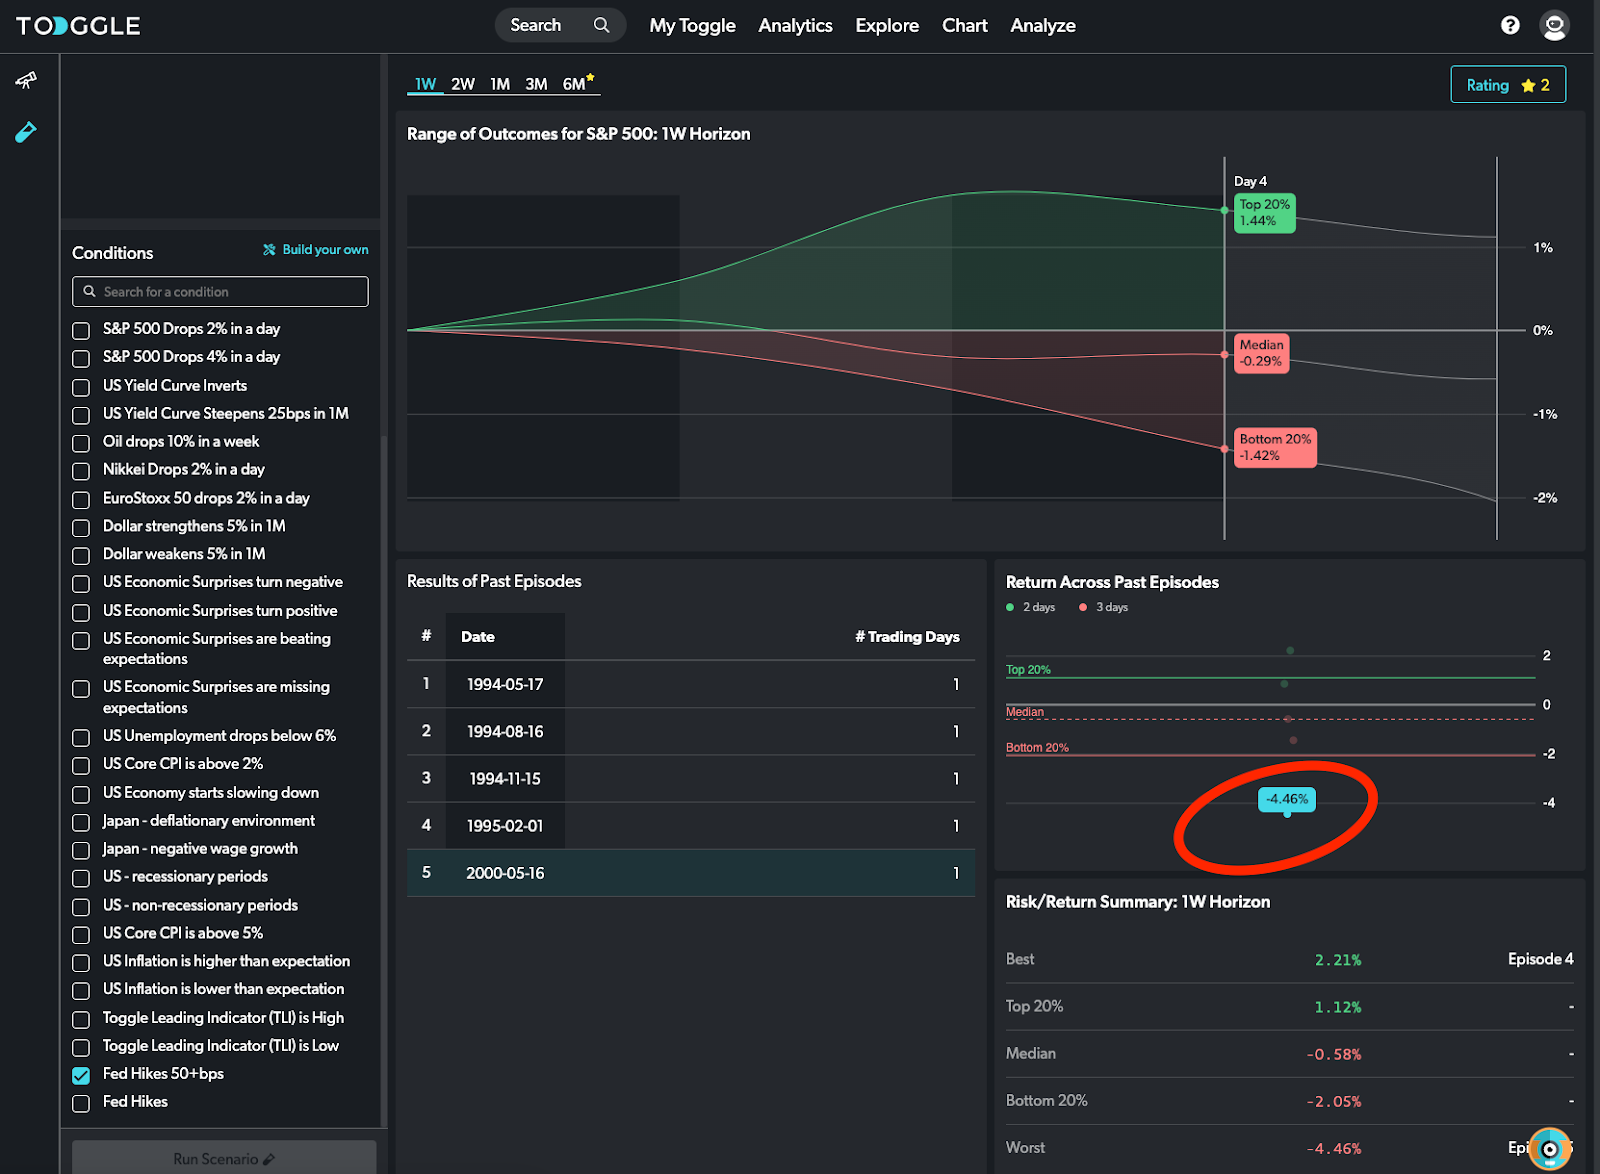Check US Core CPI is above 2%
The width and height of the screenshot is (1600, 1174).
point(81,765)
